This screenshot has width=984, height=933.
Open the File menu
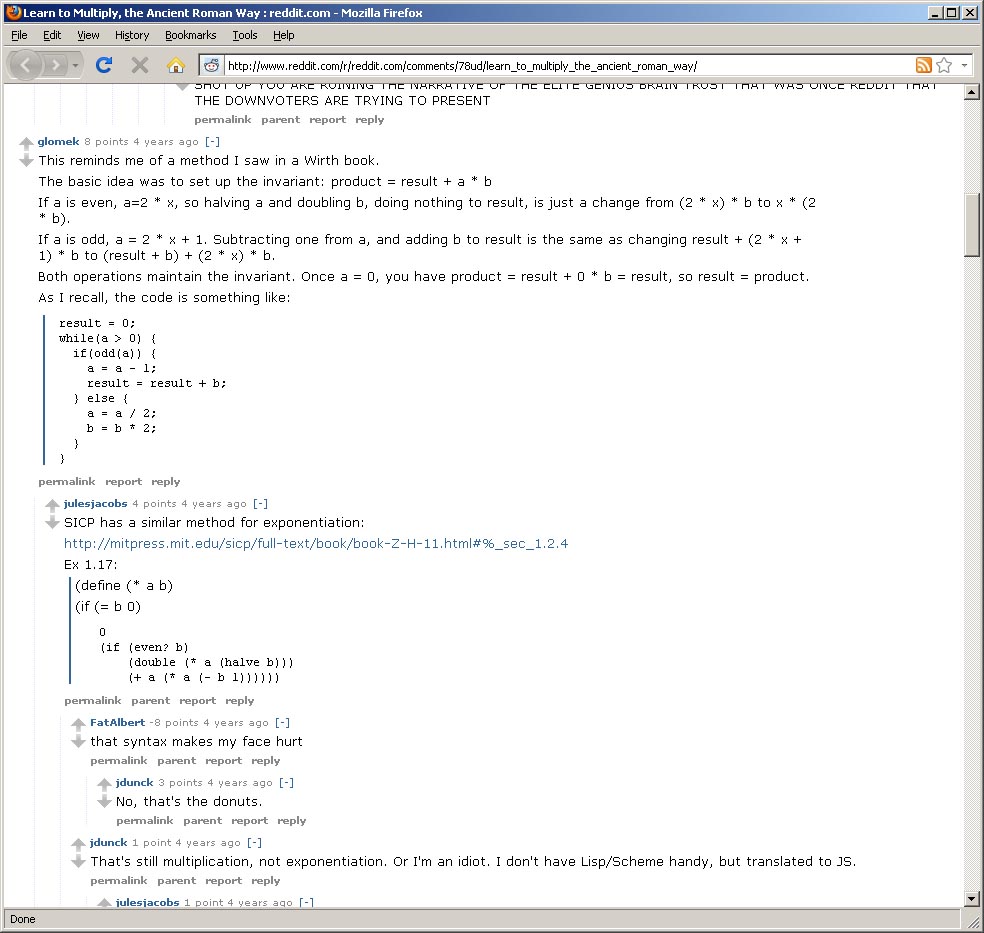click(x=19, y=35)
